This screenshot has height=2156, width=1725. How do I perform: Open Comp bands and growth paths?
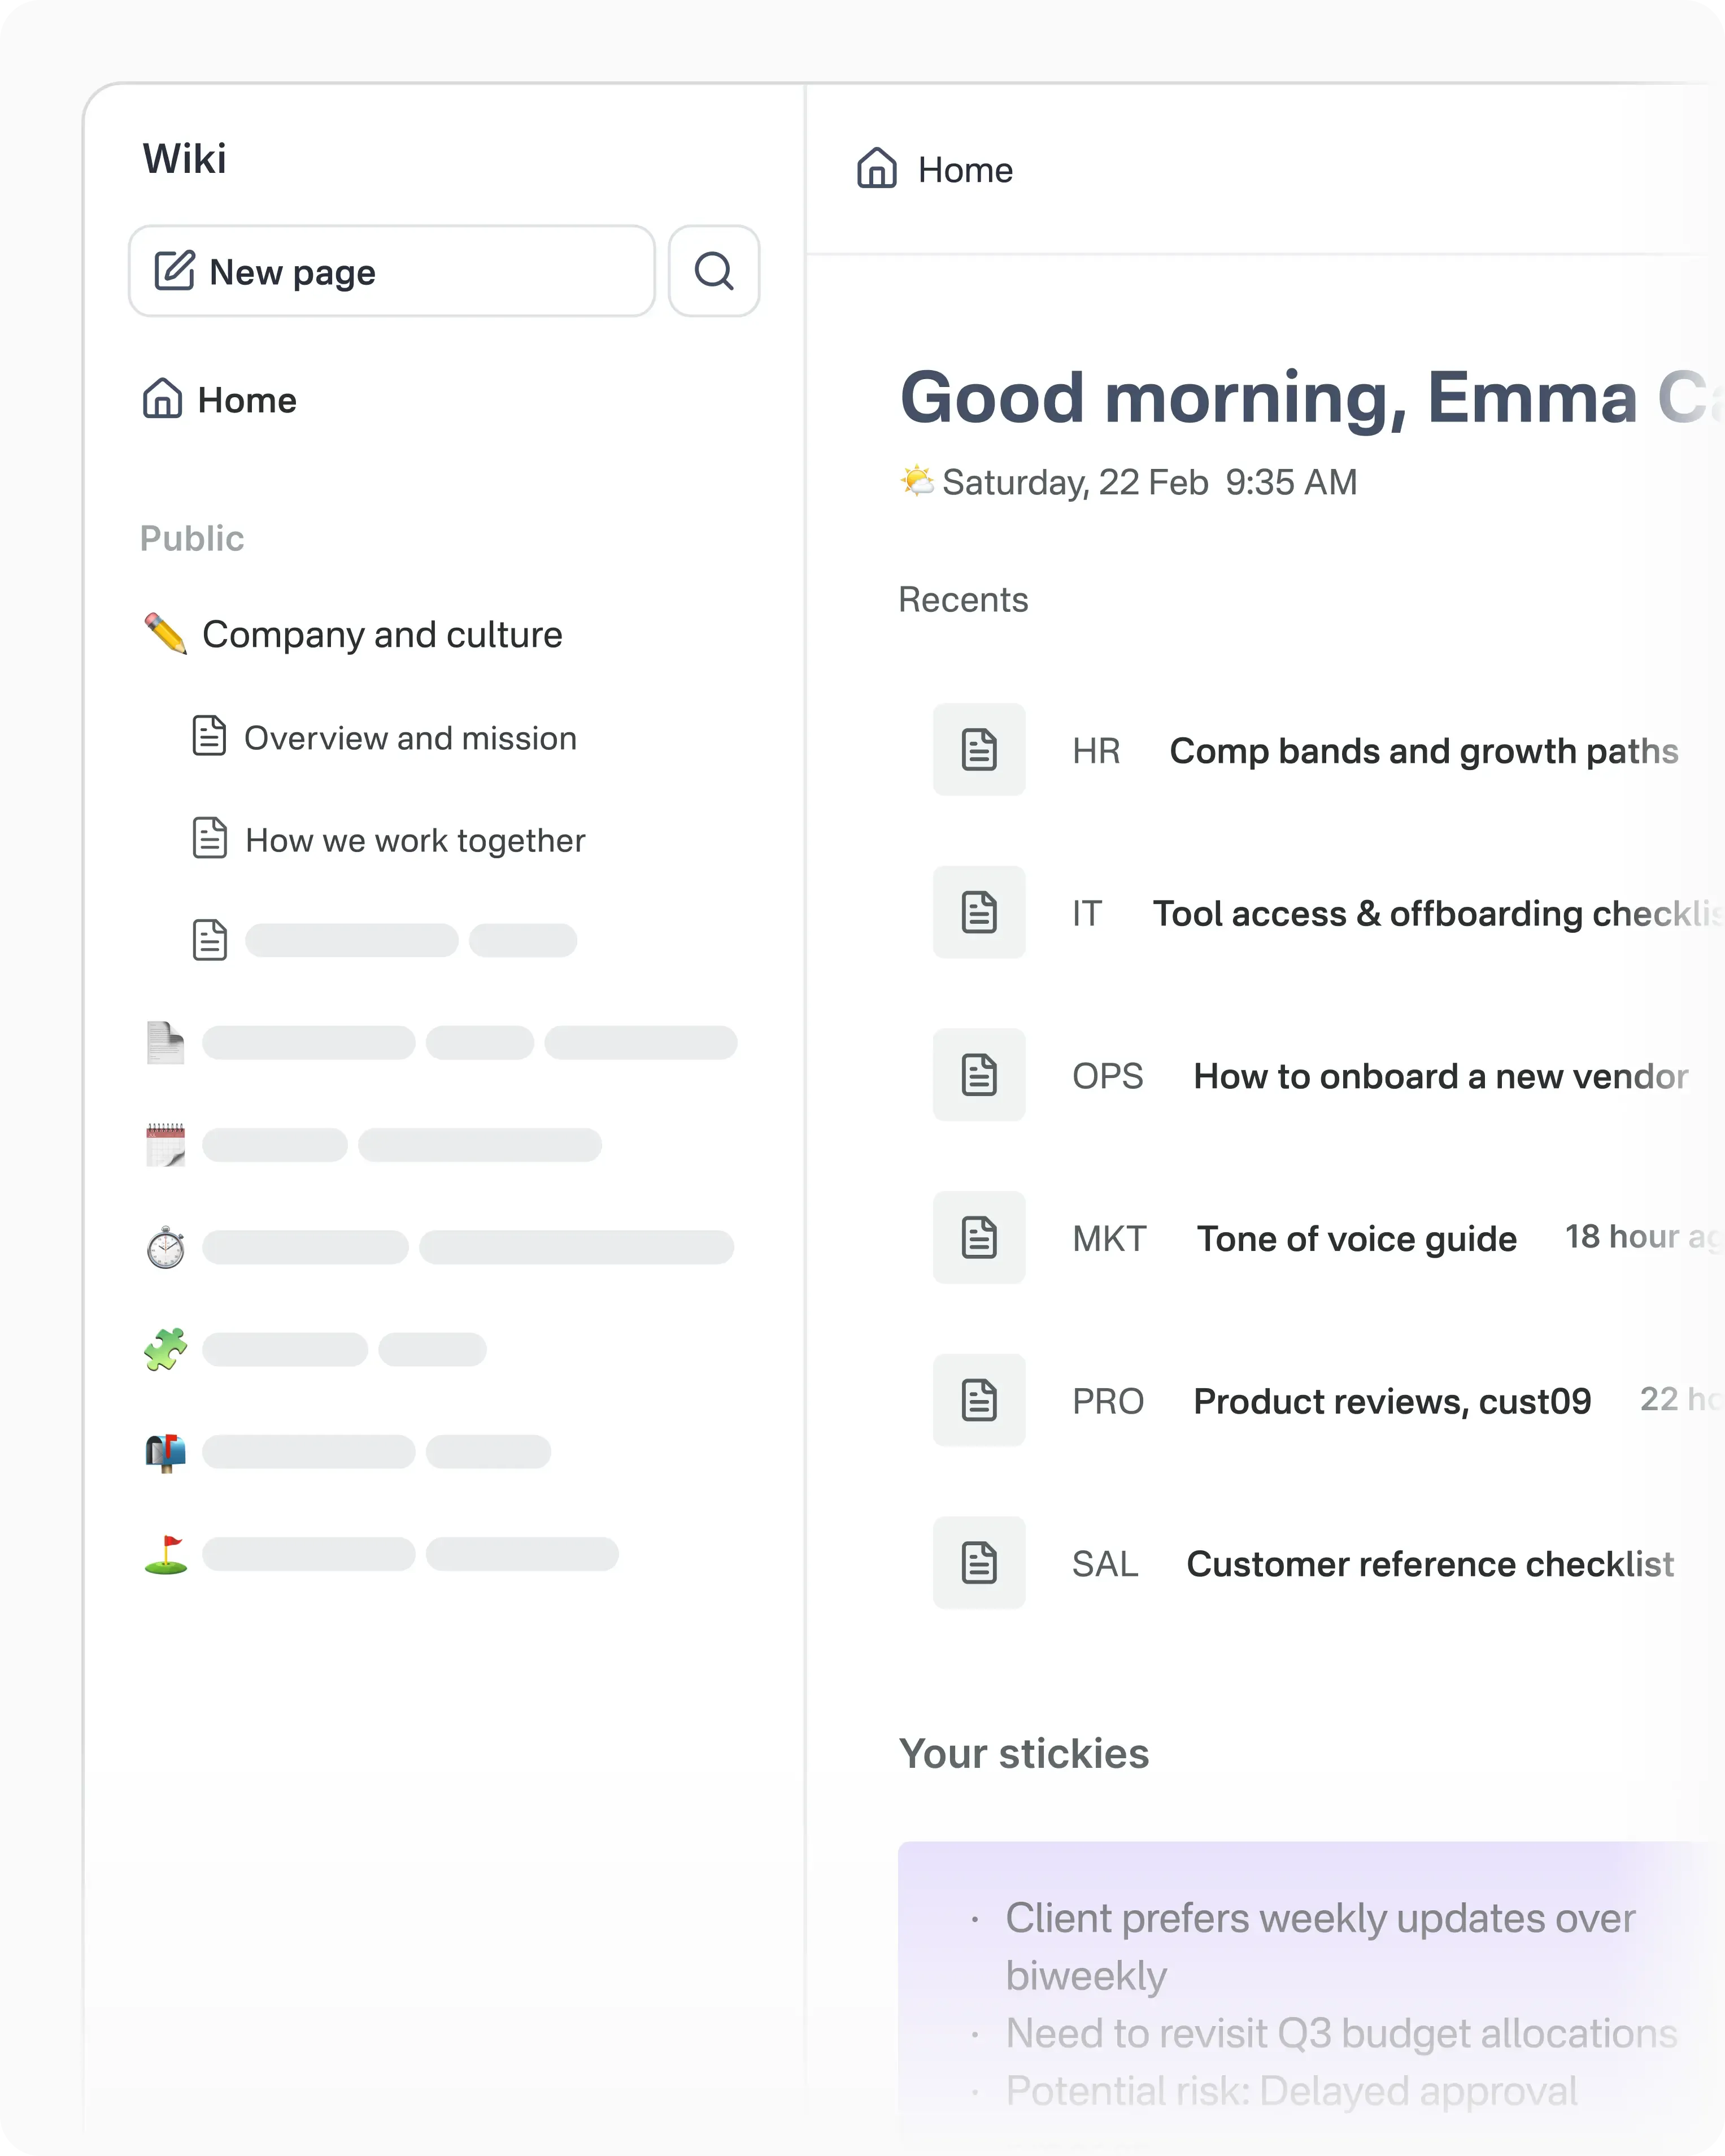[1423, 751]
